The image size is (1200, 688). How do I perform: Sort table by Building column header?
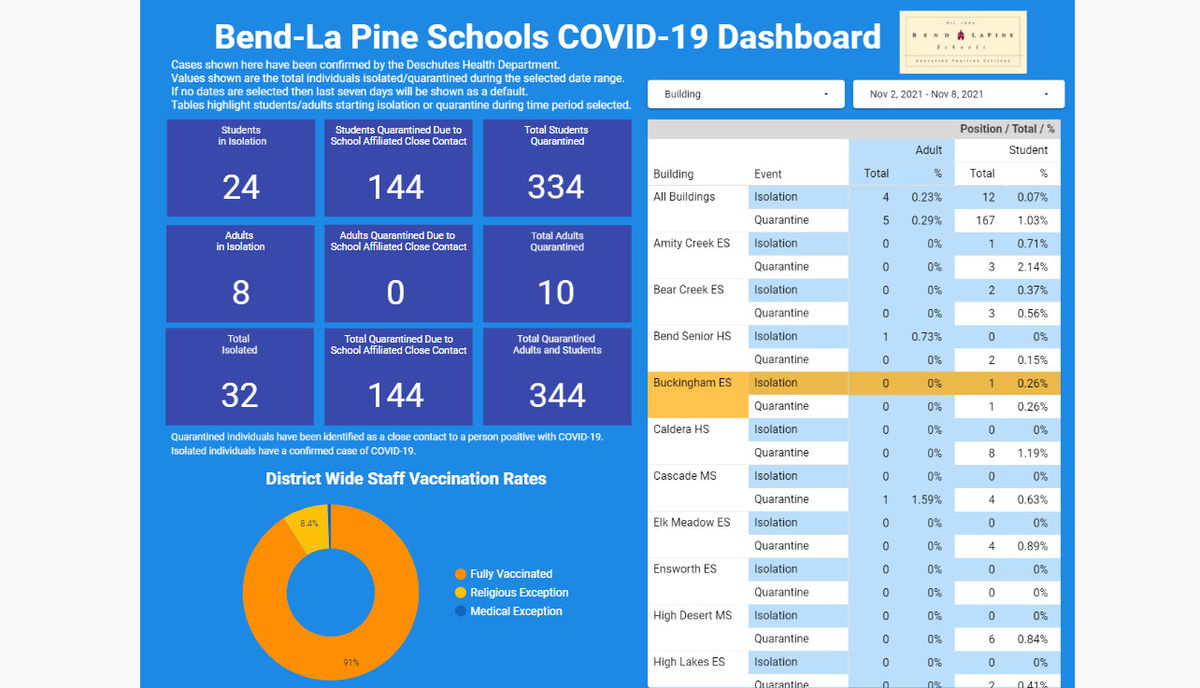[x=673, y=174]
